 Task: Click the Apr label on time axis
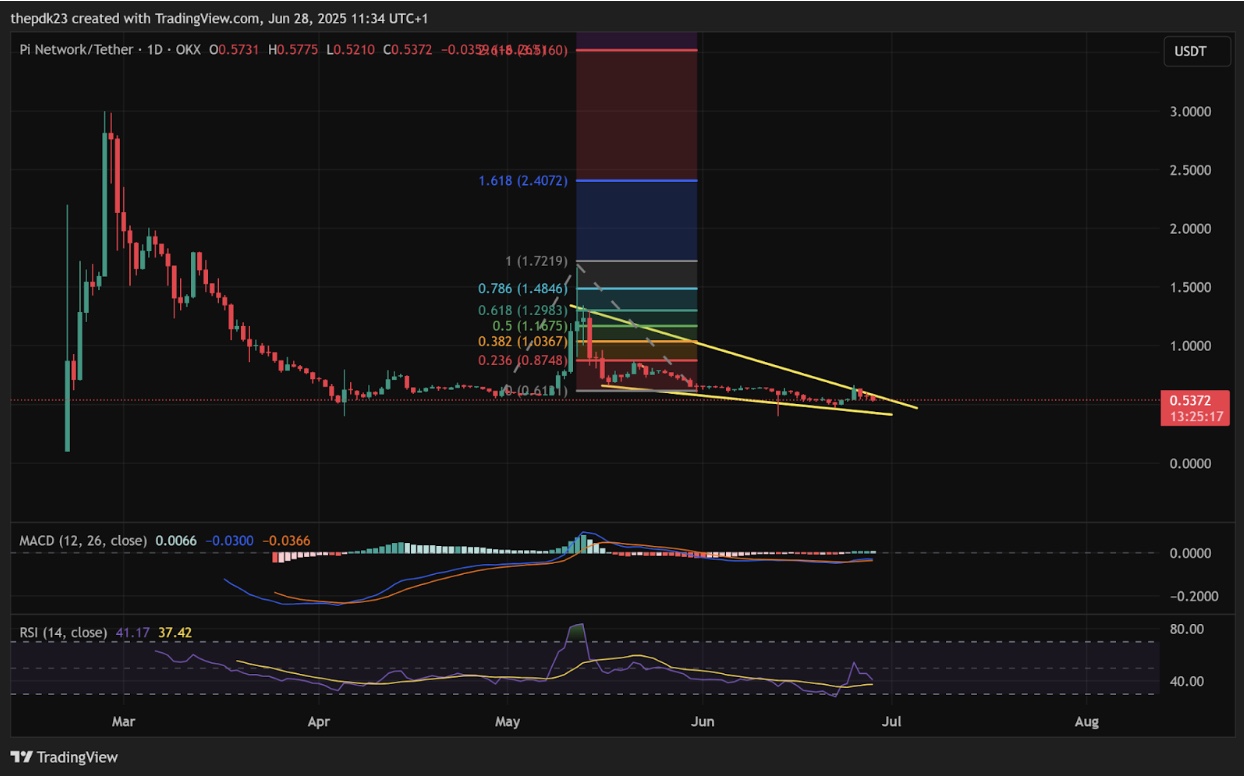click(318, 721)
